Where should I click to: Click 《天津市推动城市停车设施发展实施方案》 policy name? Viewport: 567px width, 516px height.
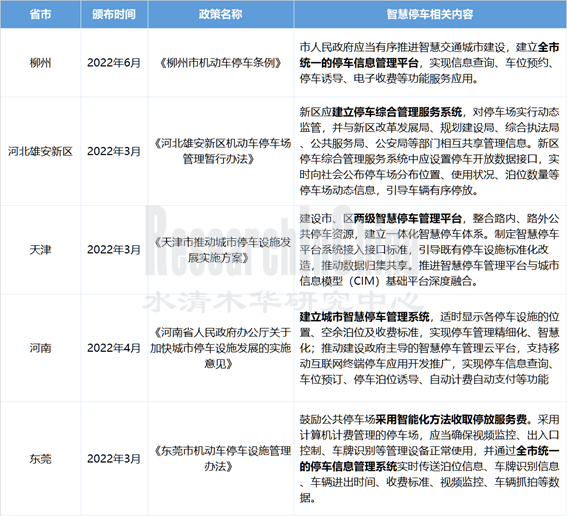coord(221,250)
